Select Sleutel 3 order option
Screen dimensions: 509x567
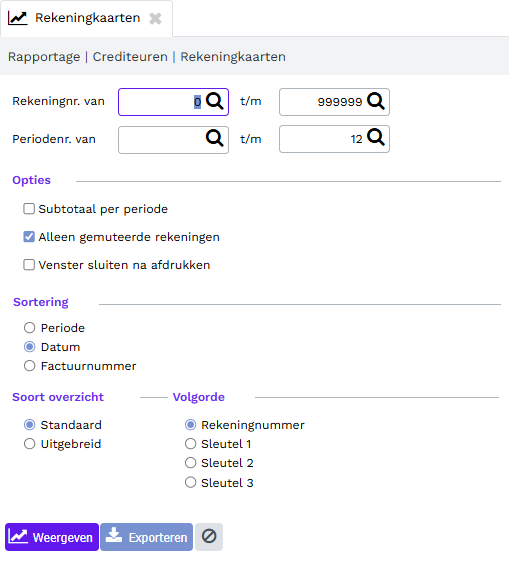click(x=190, y=482)
